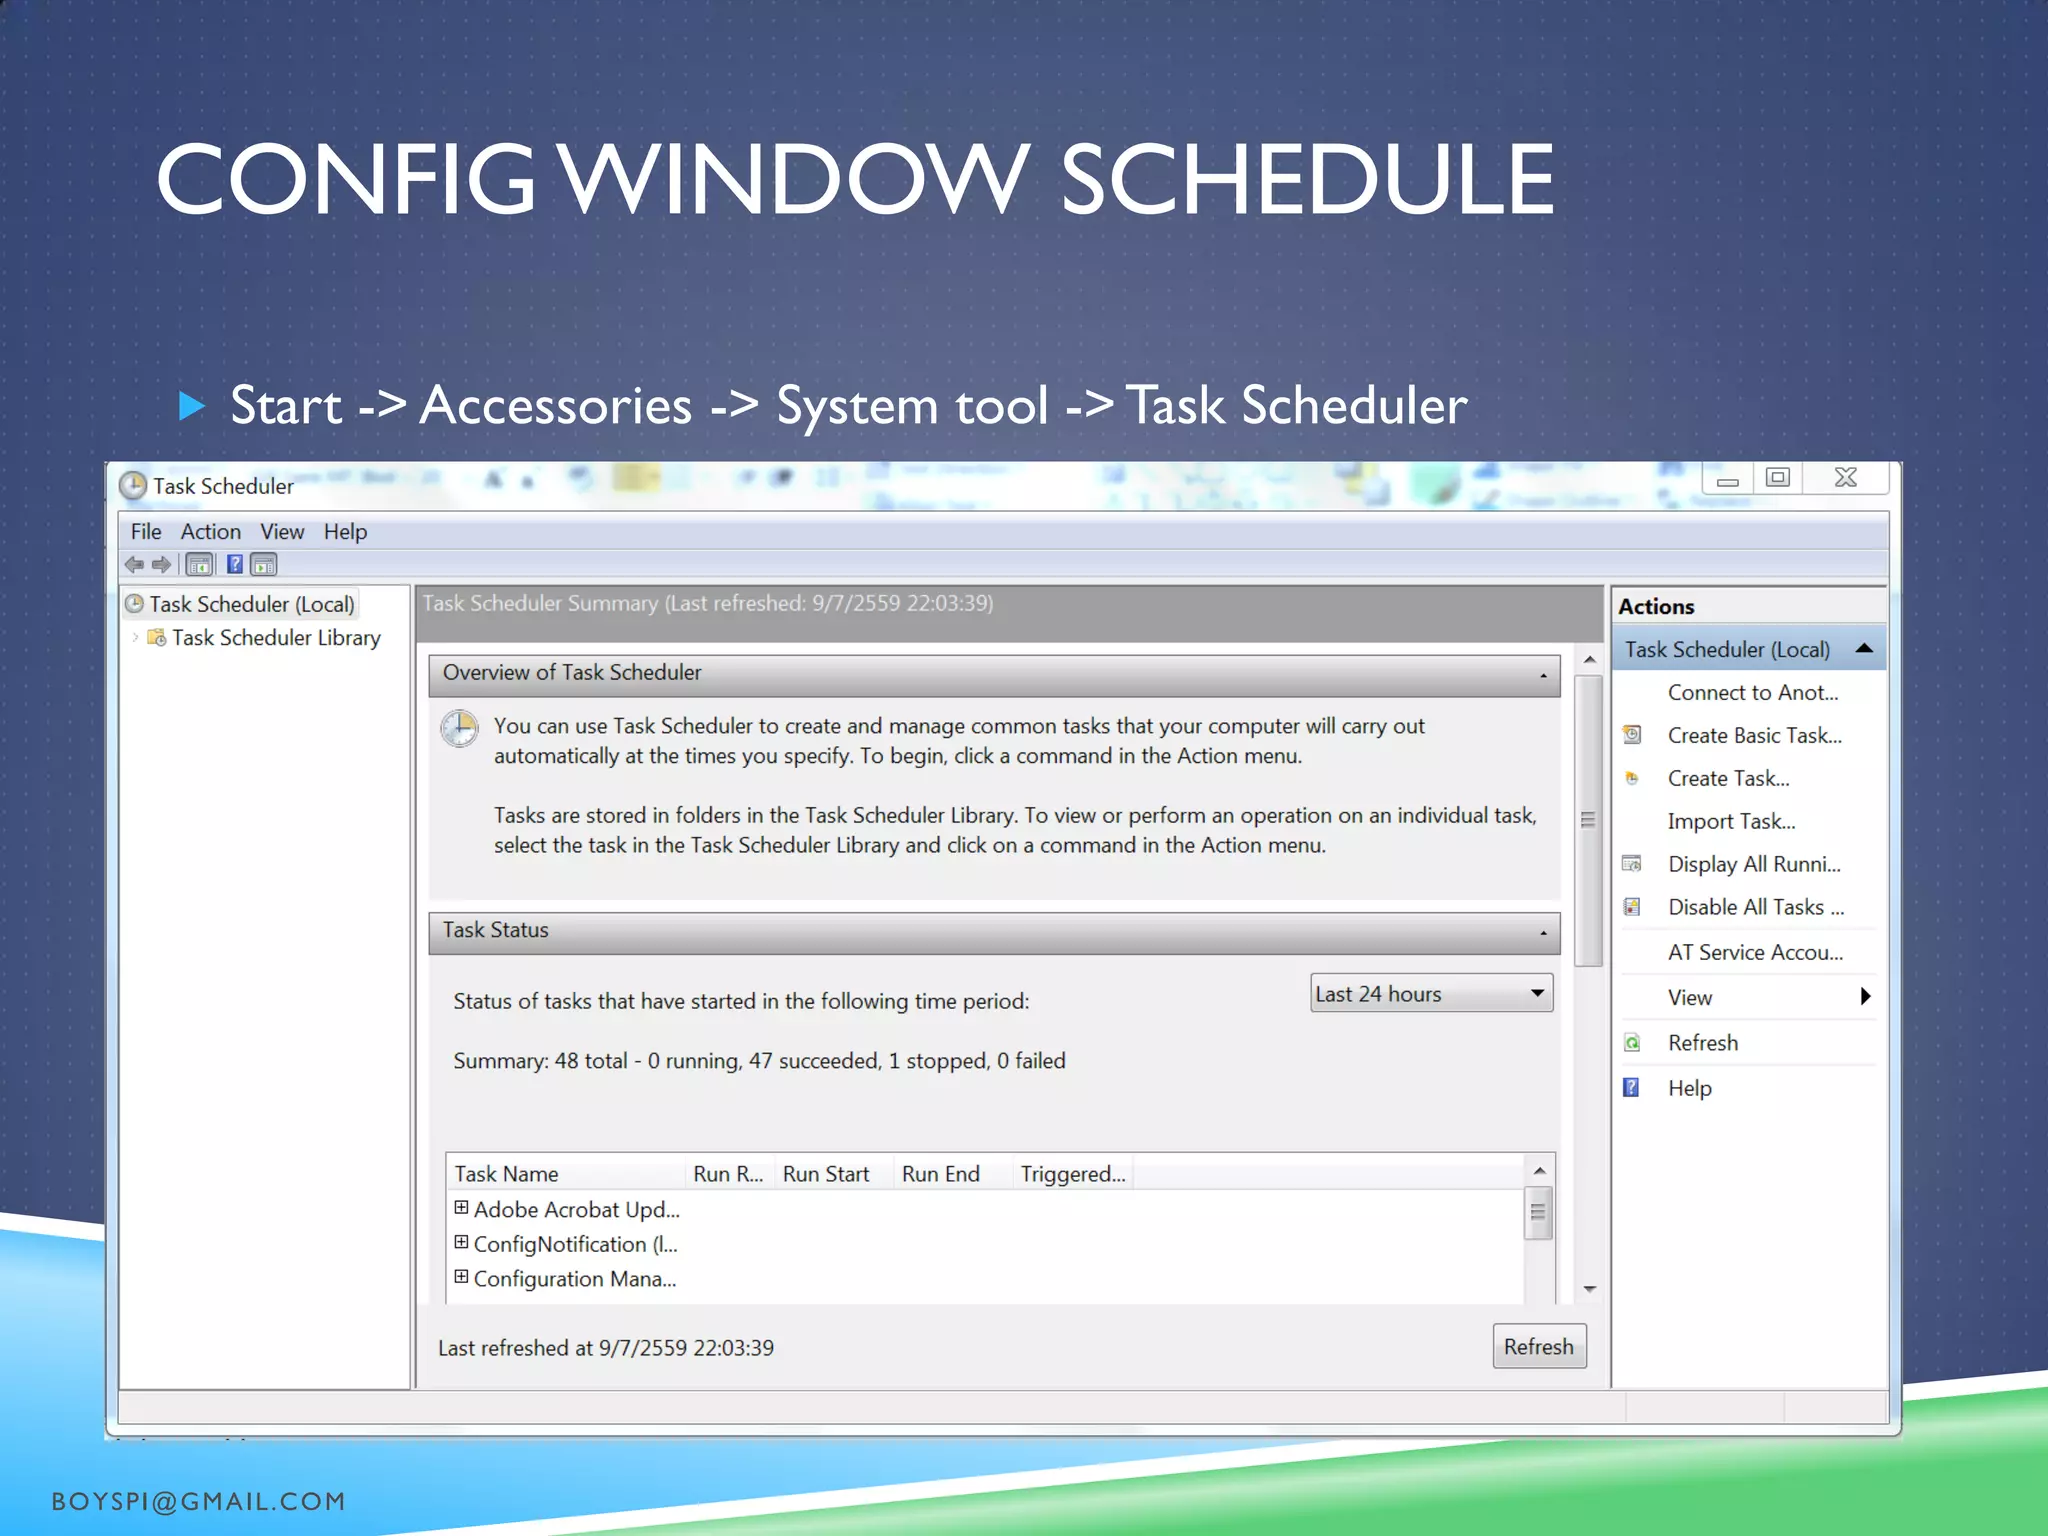Sort by the Triggered... column header

[1073, 1173]
